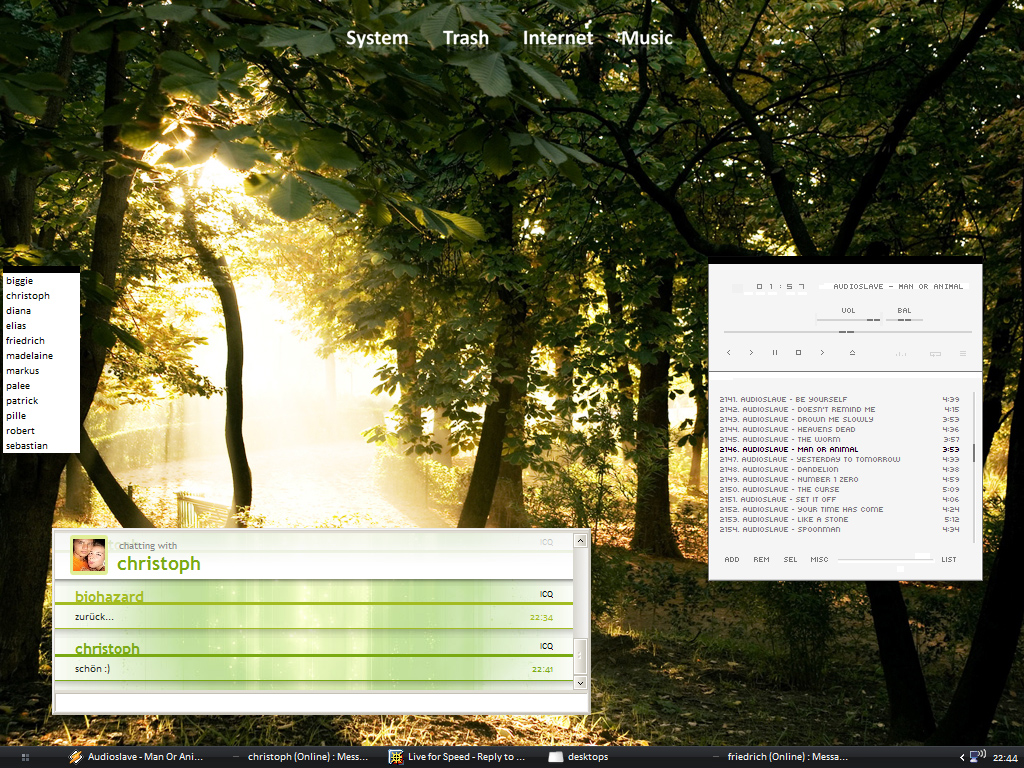Click the chat scrollbar down arrow
Screen dimensions: 1024x768
[580, 683]
